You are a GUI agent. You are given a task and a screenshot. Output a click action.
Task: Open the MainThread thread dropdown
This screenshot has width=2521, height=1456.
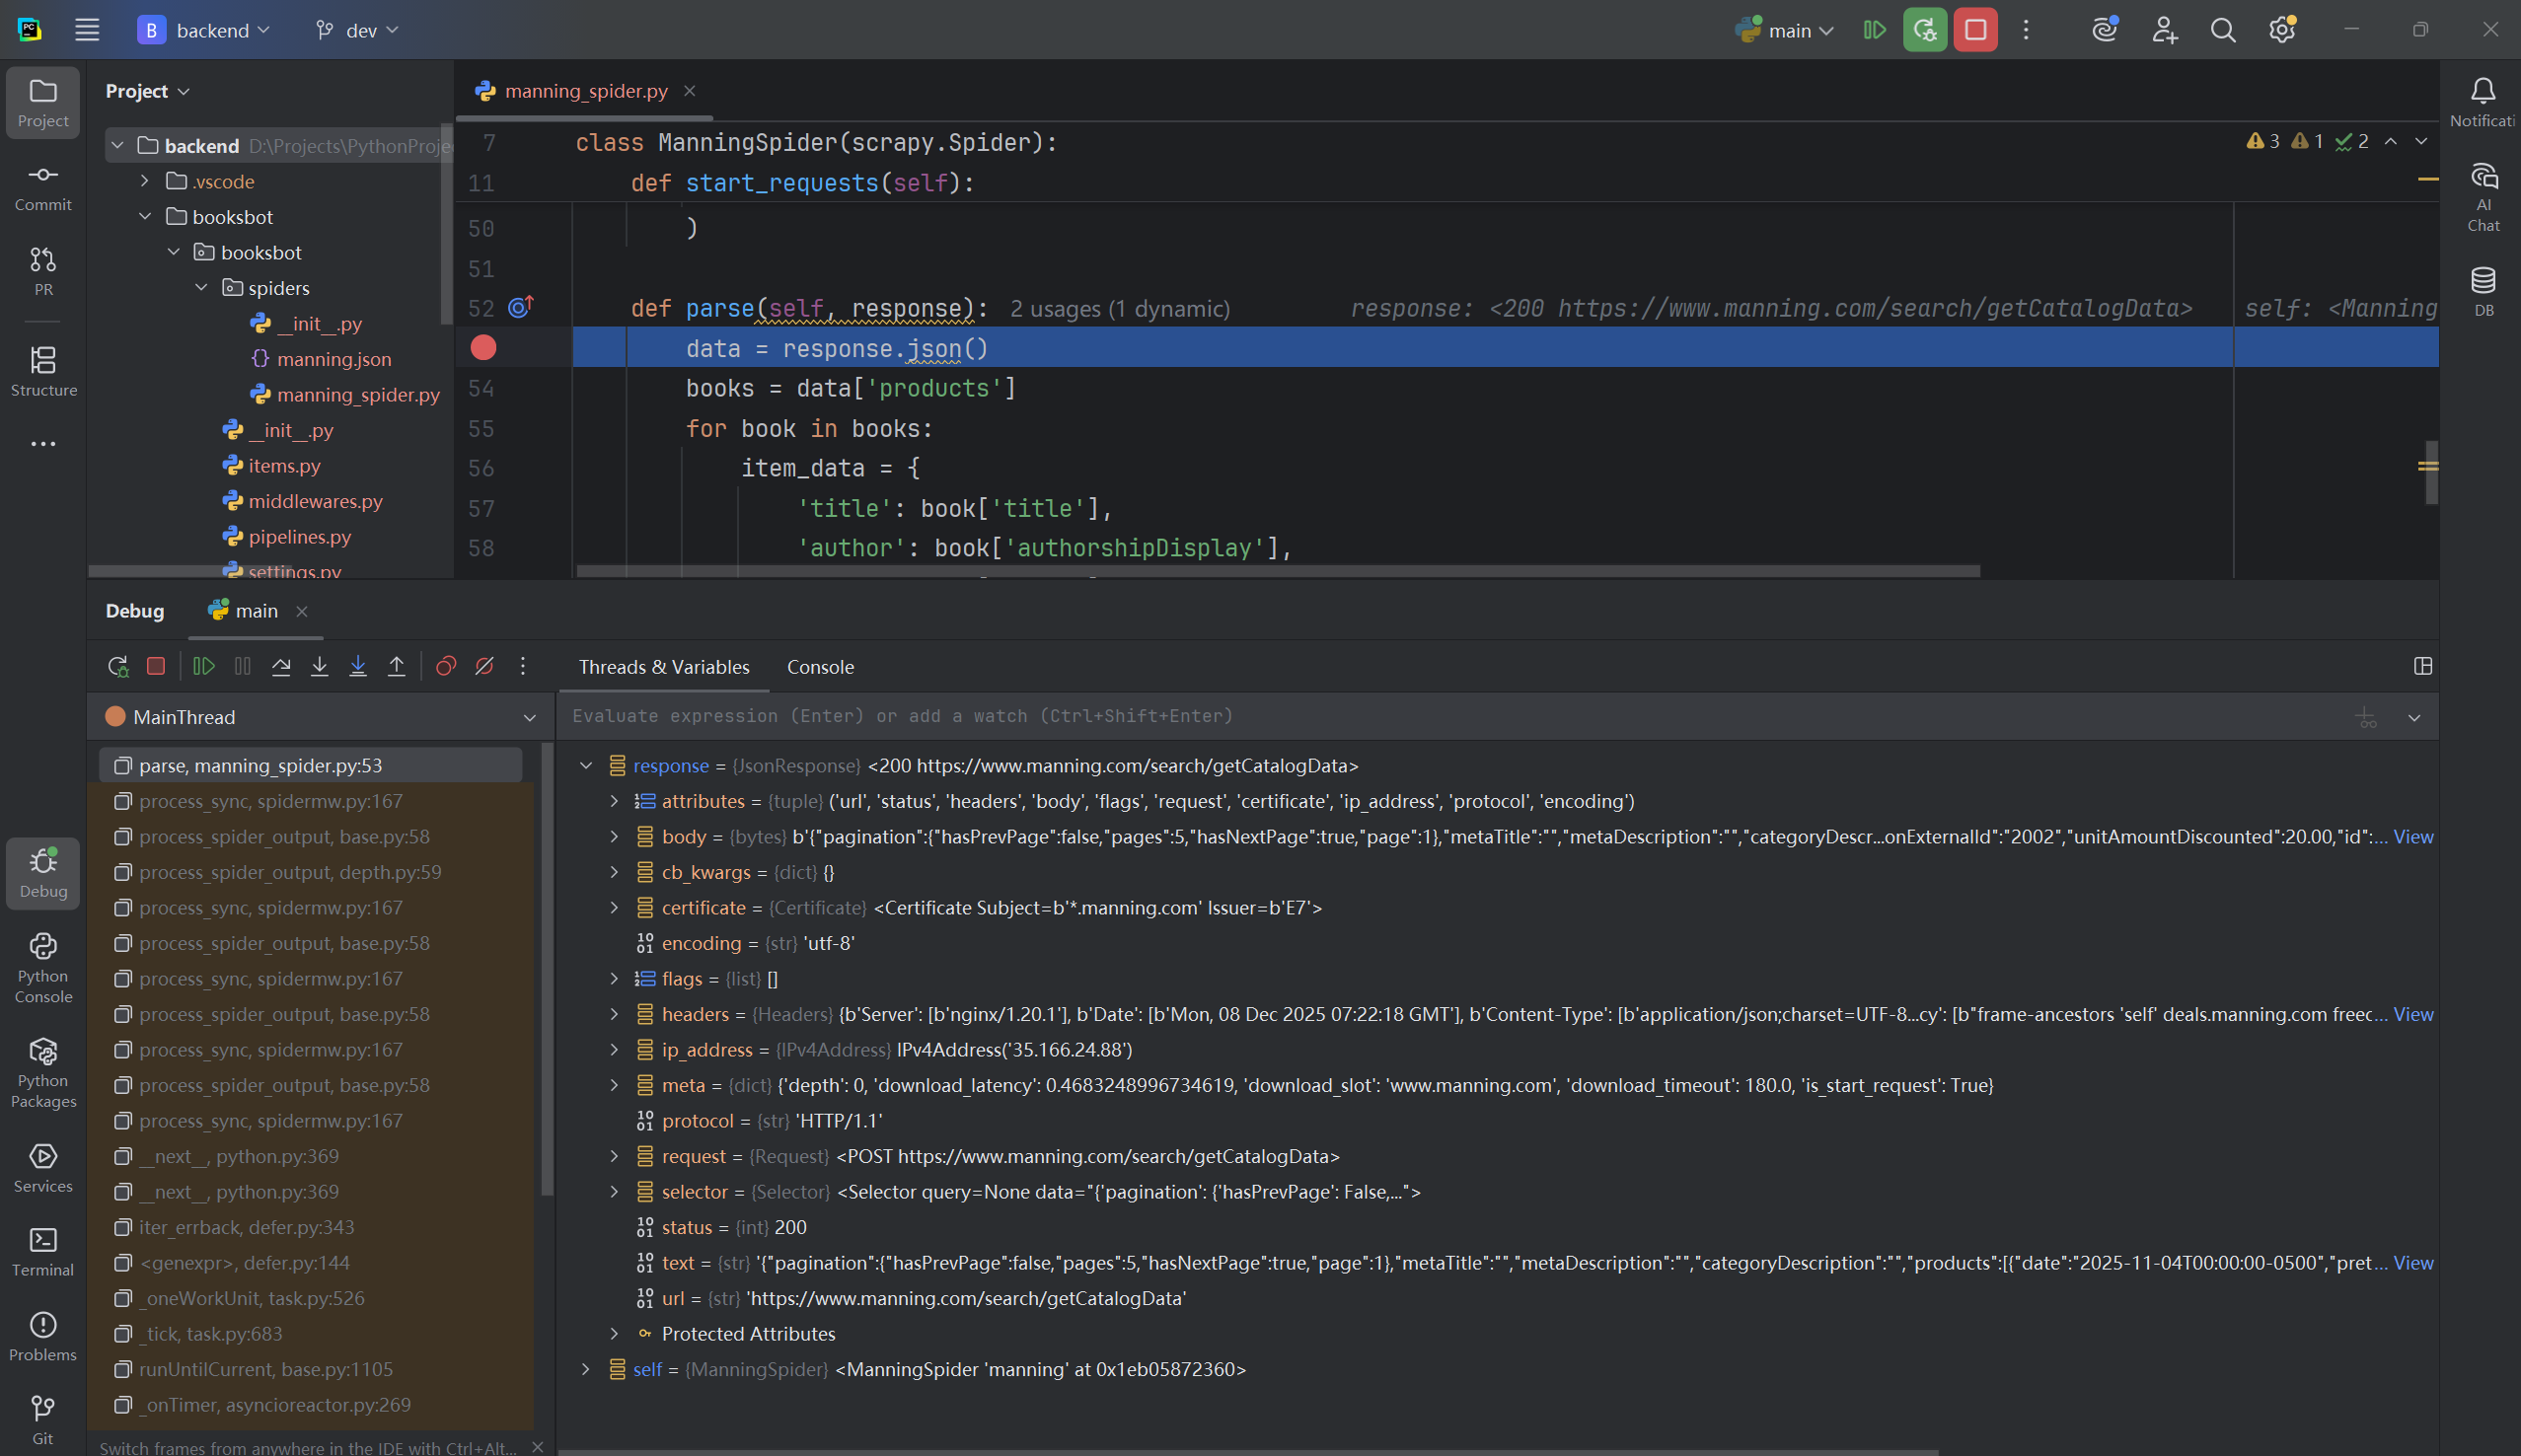click(529, 718)
